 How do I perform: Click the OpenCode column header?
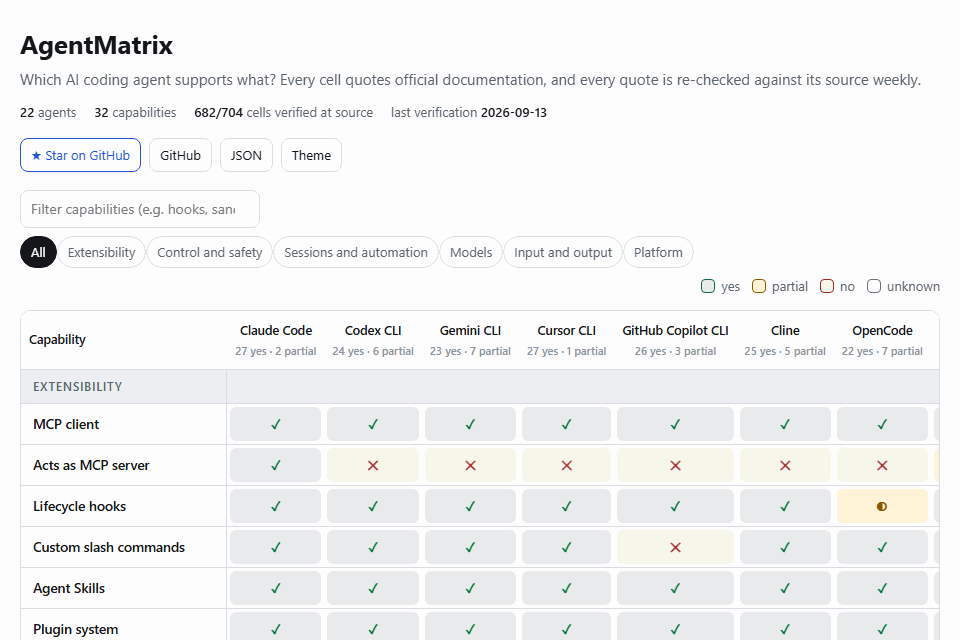coord(882,340)
